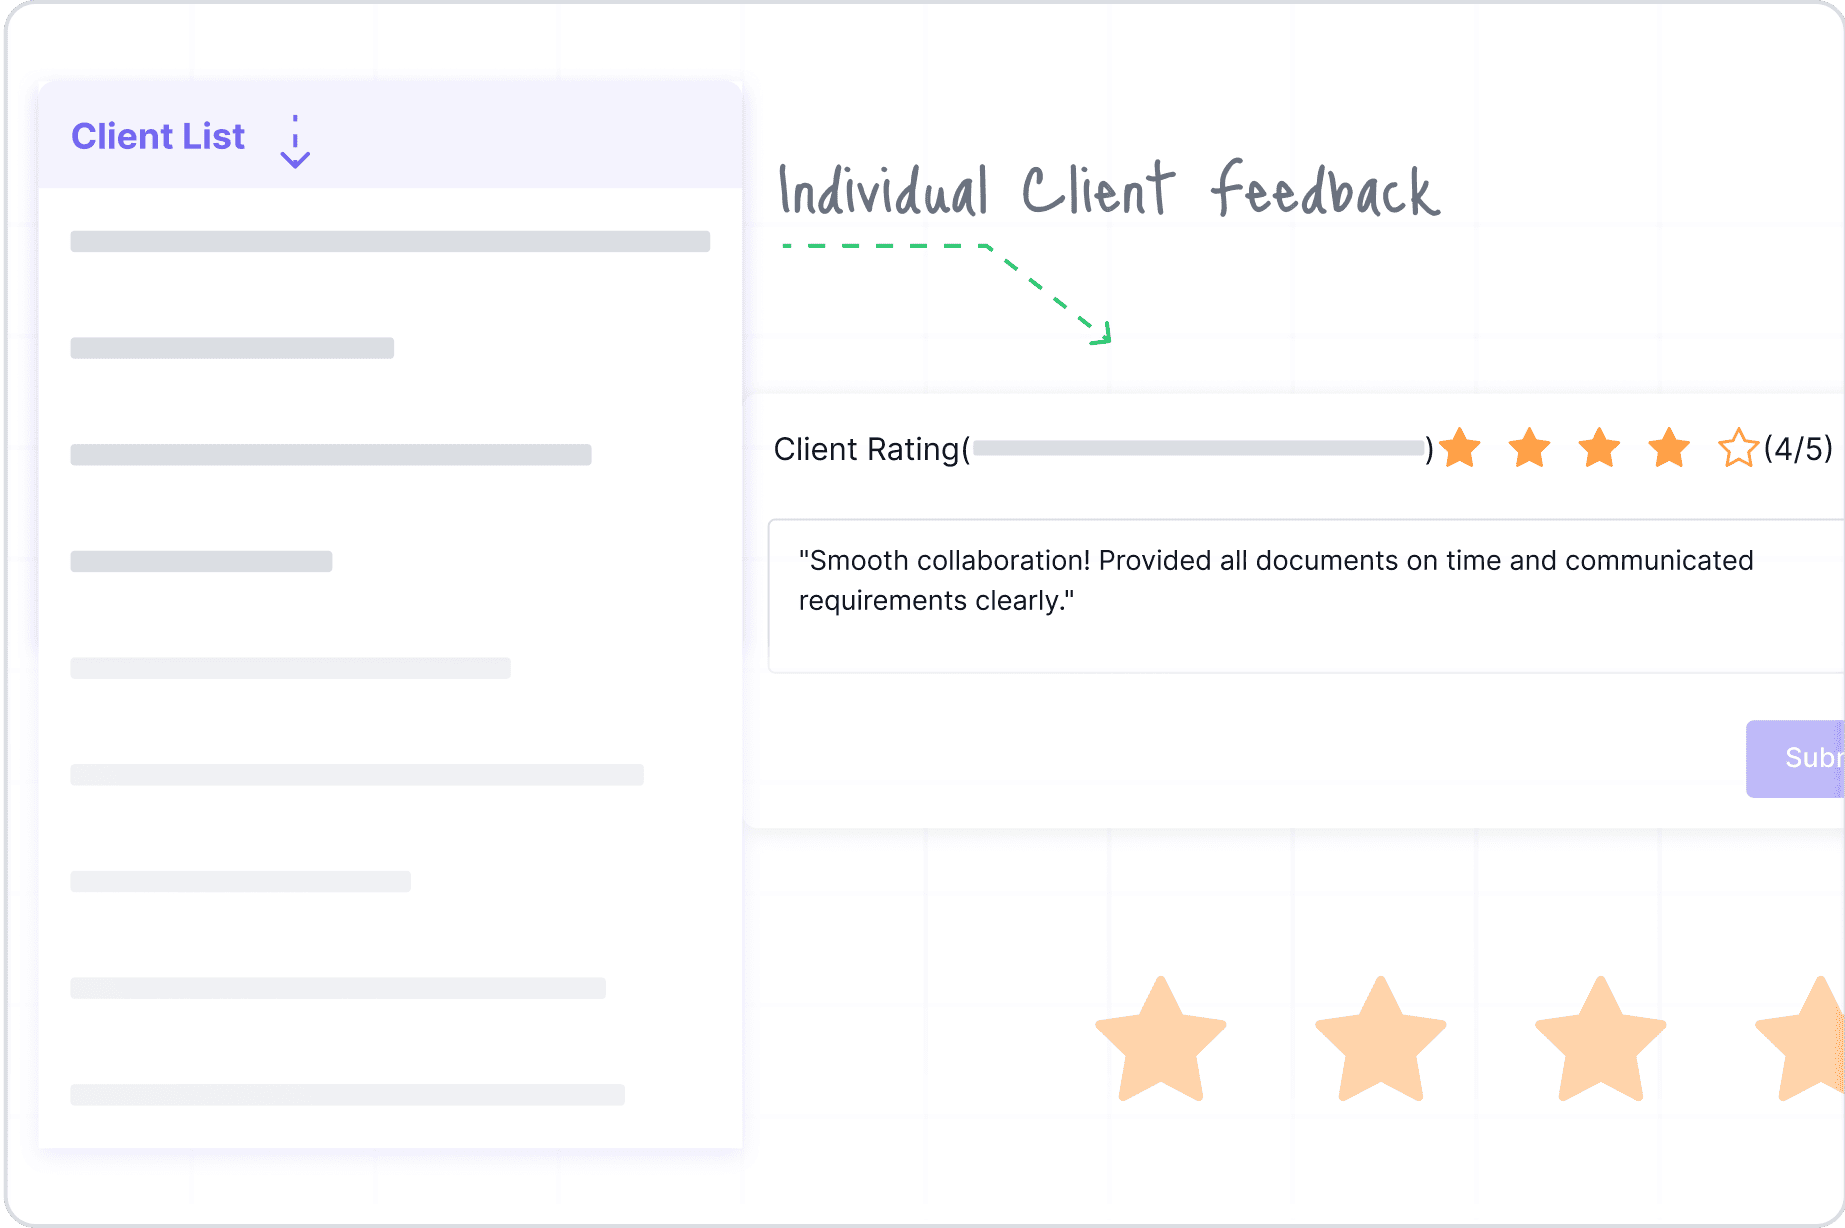Click the fourth filled rating star

[1669, 448]
